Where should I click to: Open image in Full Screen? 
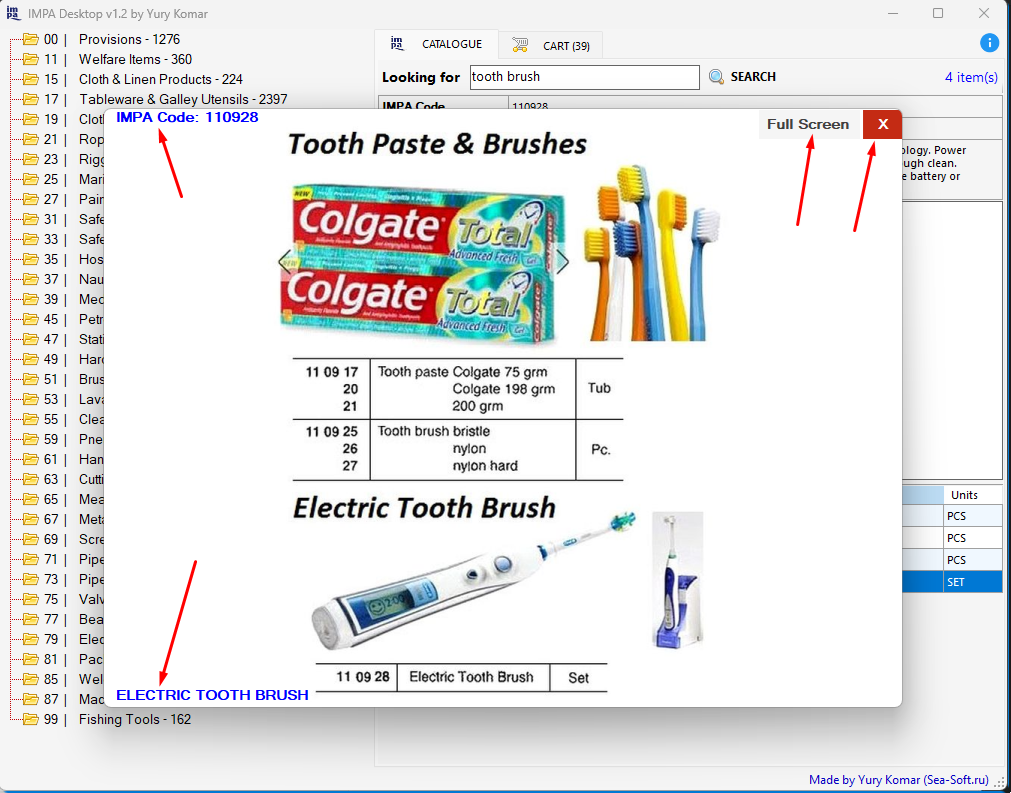point(808,124)
